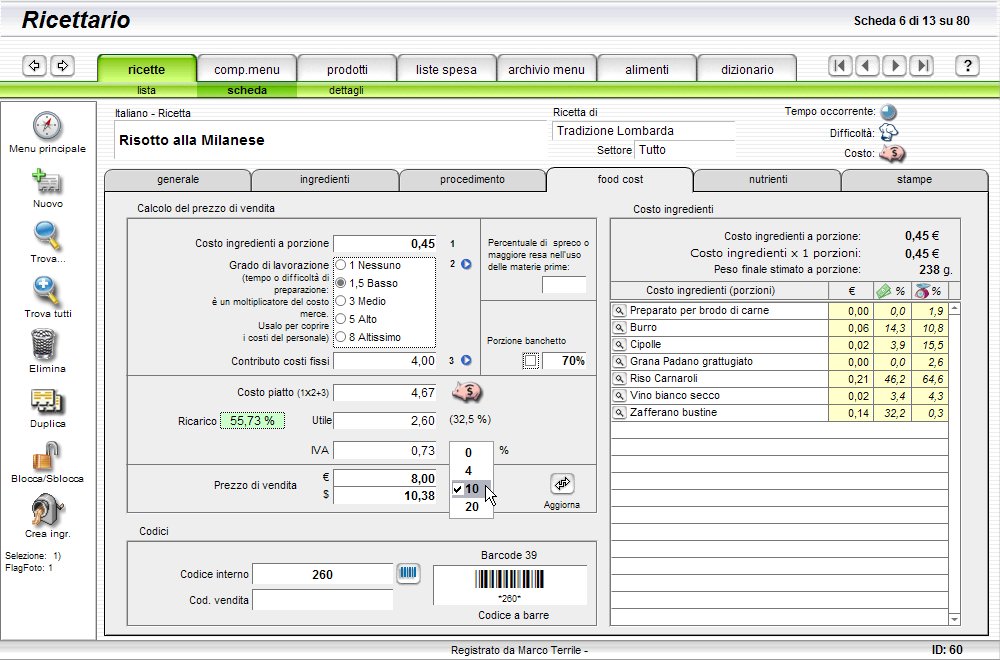The width and height of the screenshot is (1000, 660).
Task: Create a new recipe with Nuovo
Action: [x=47, y=181]
